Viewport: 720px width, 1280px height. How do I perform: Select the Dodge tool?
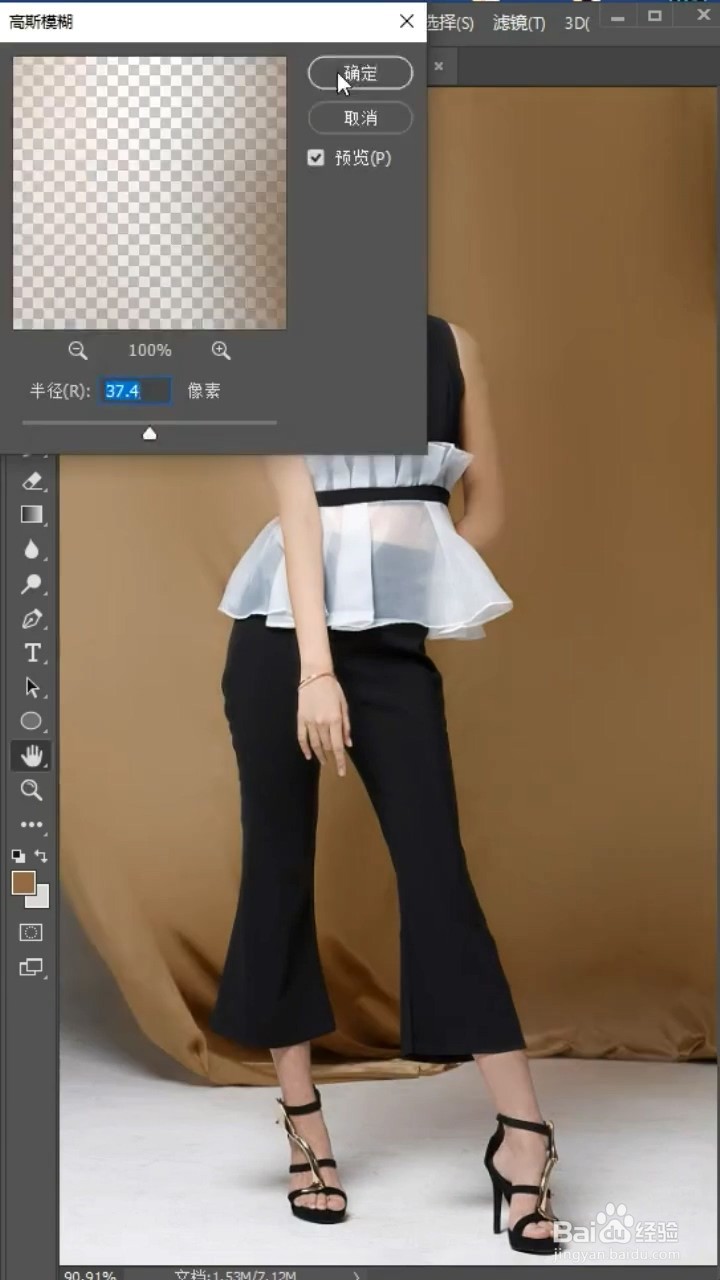[x=32, y=584]
